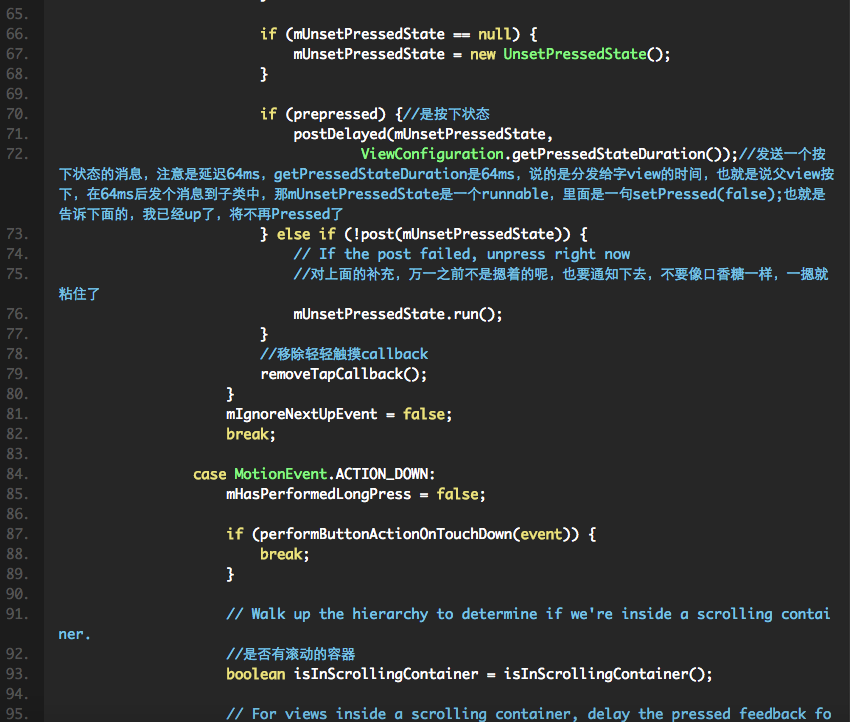850x722 pixels.
Task: Click 'else if (!post(mUnsetPressedState))' text
Action: click(x=423, y=234)
